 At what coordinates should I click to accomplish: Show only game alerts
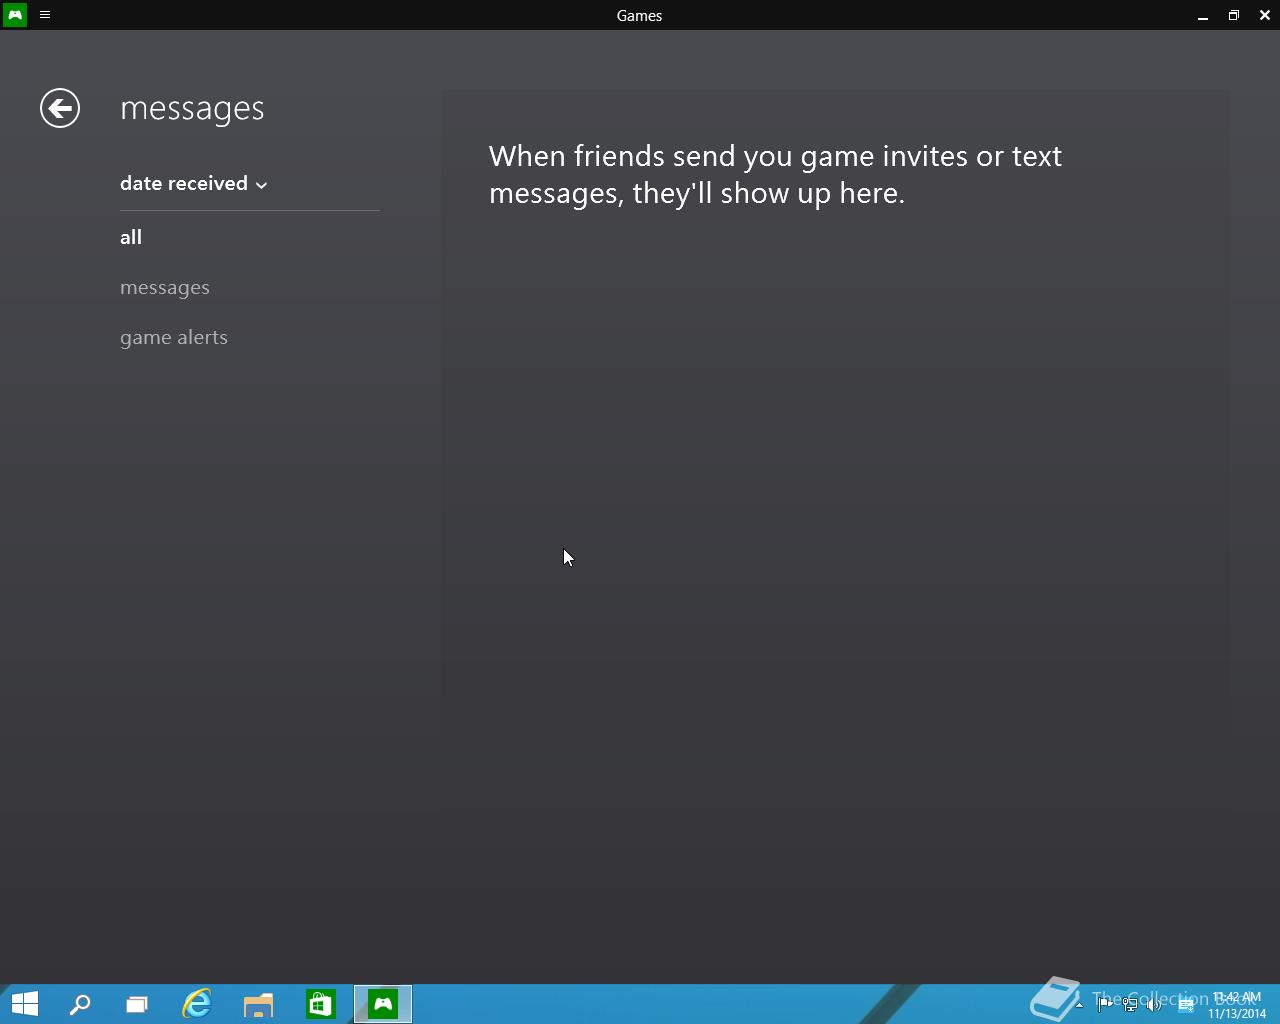click(x=174, y=337)
